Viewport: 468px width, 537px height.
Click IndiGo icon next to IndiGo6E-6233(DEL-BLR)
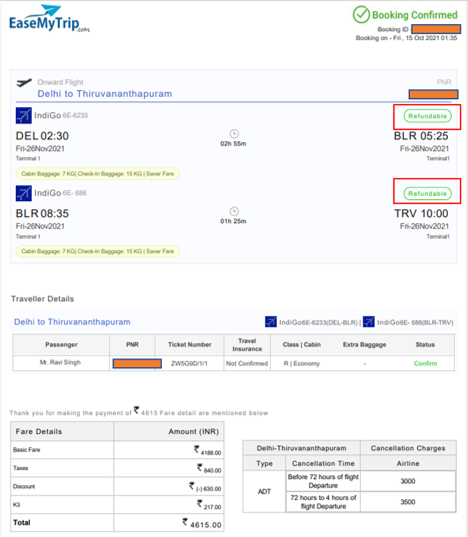click(271, 322)
